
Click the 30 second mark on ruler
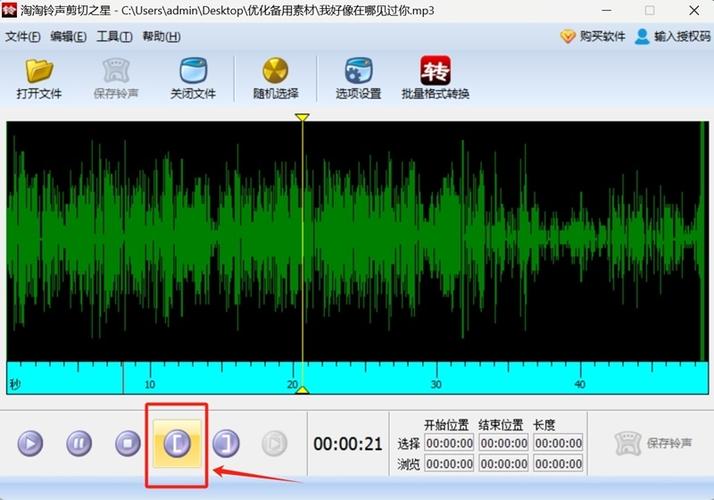pyautogui.click(x=436, y=384)
